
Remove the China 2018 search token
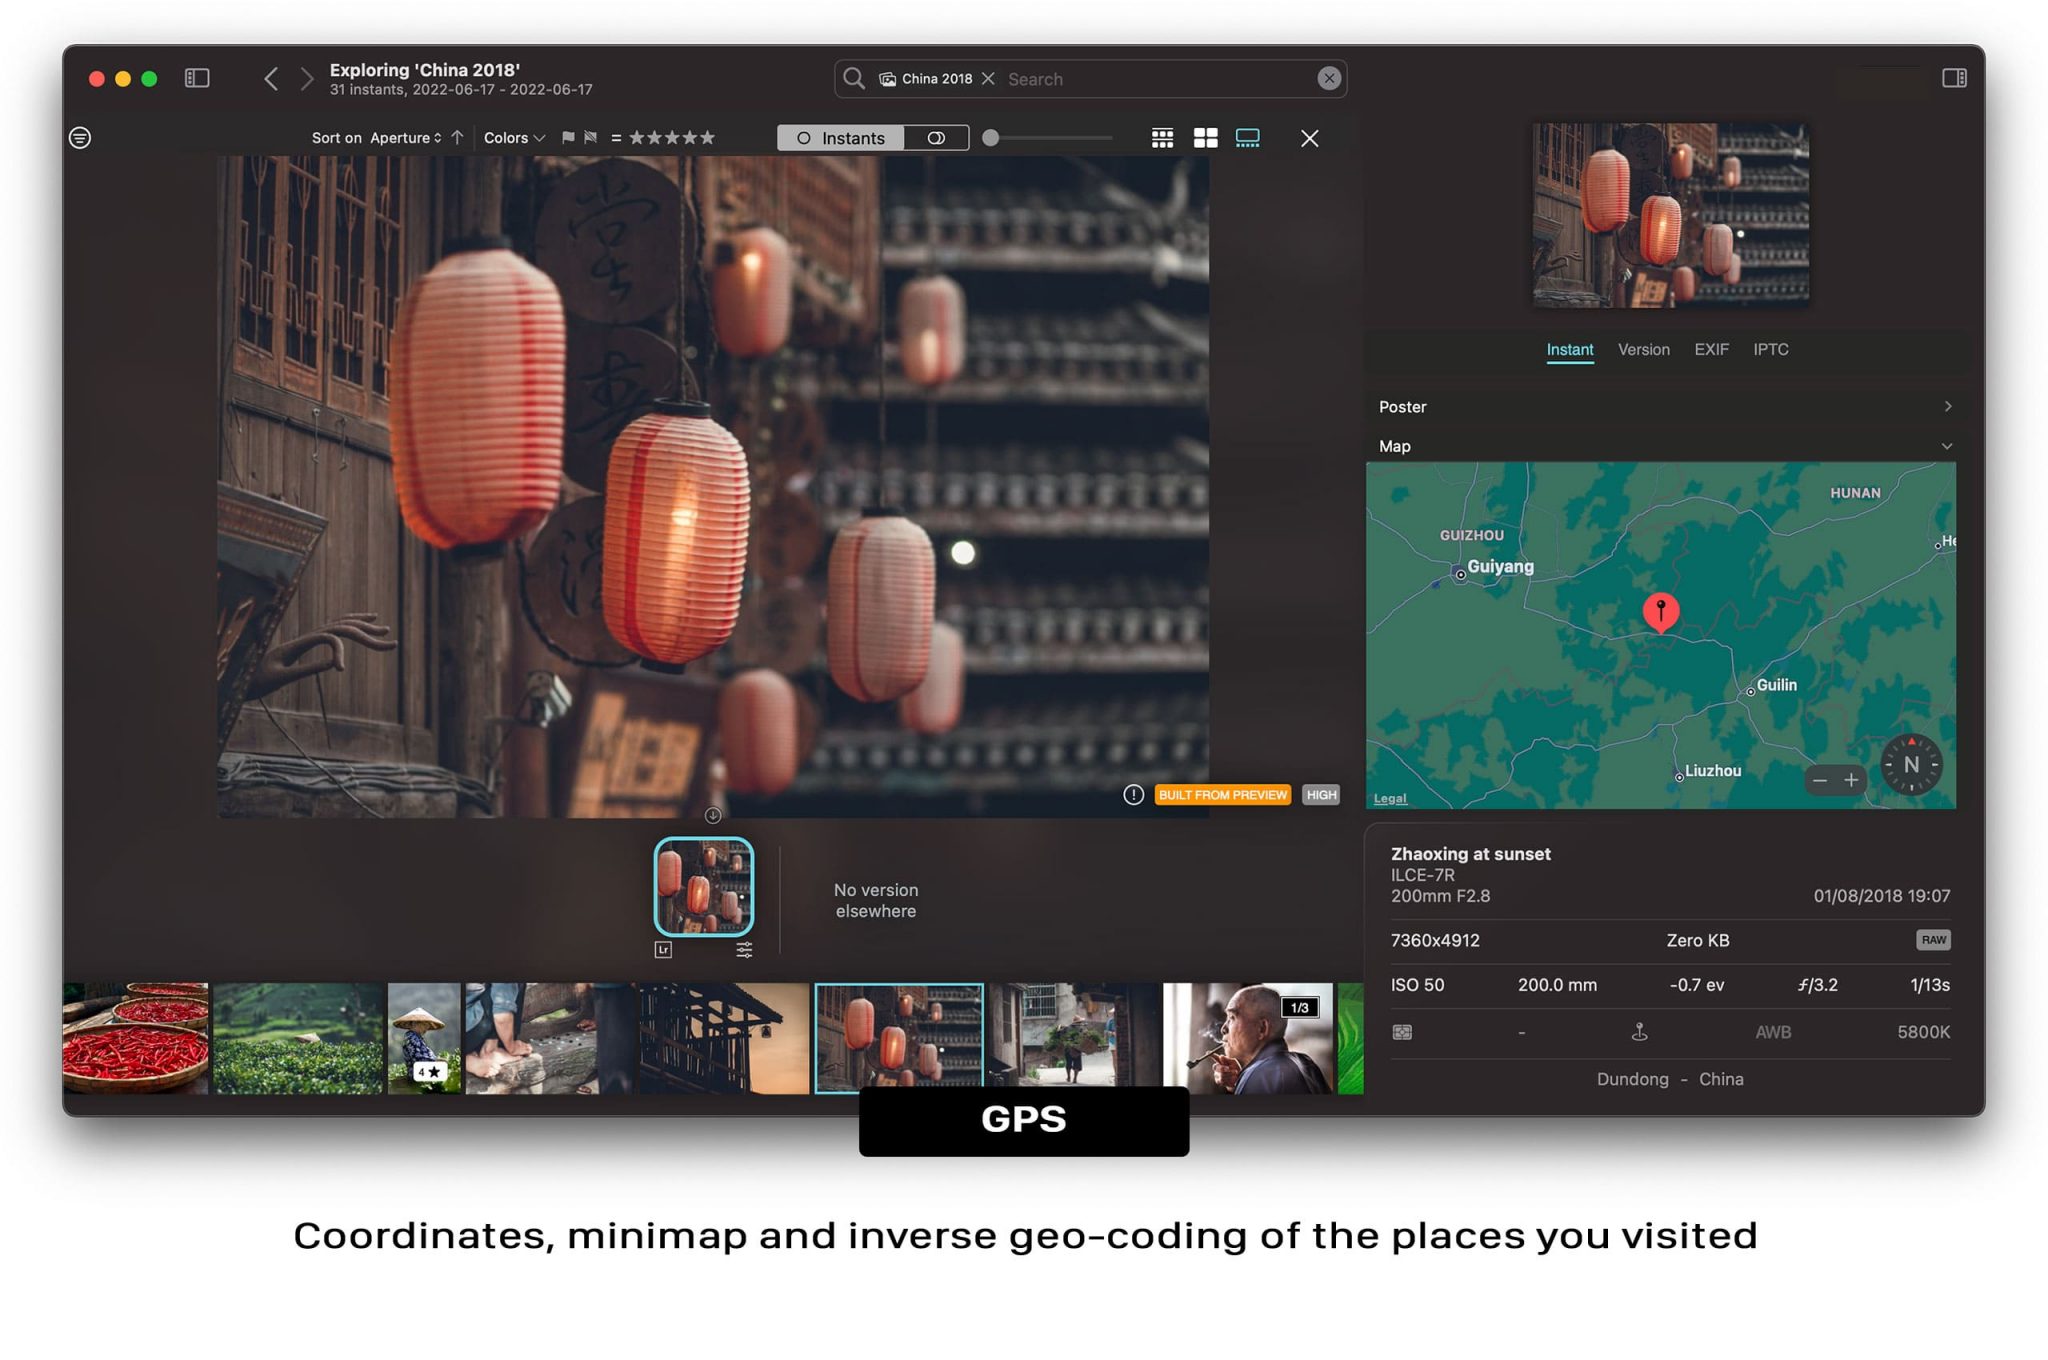pos(988,78)
